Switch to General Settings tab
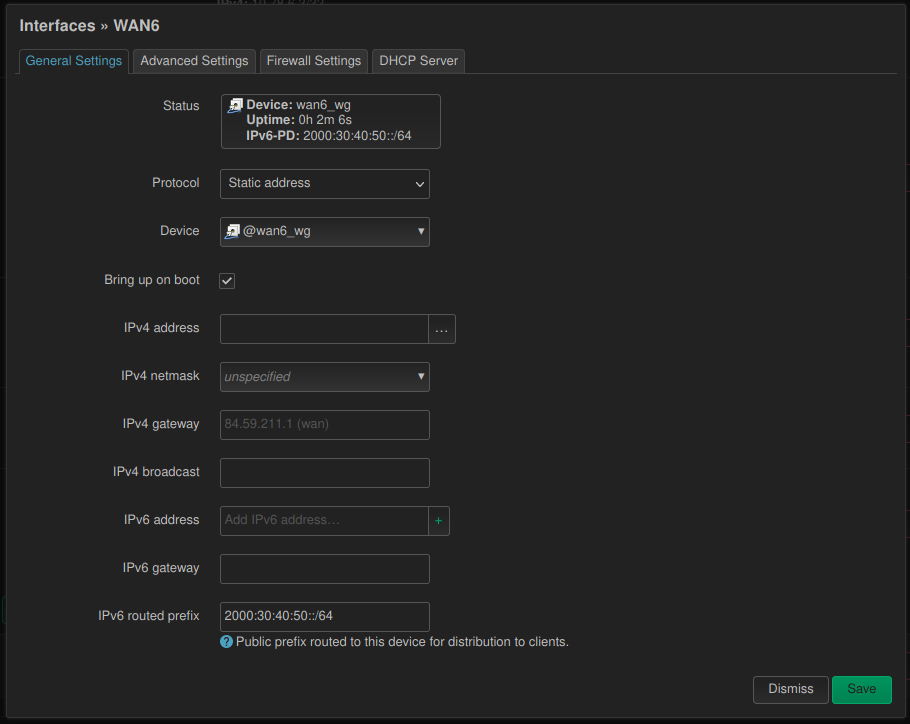910x724 pixels. [x=74, y=61]
